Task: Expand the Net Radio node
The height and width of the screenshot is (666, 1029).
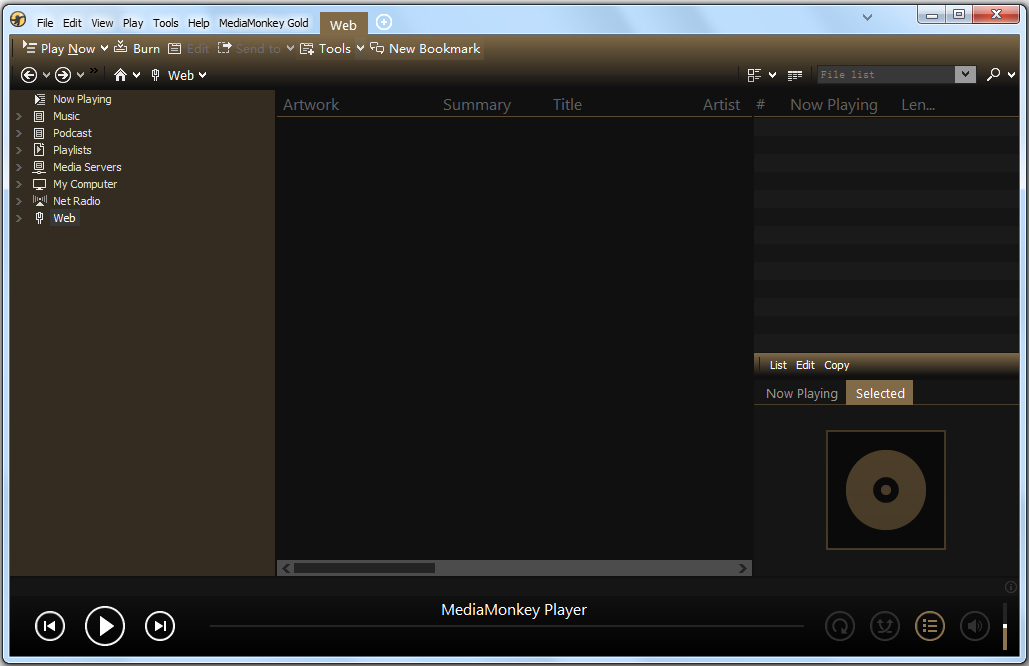Action: click(19, 201)
